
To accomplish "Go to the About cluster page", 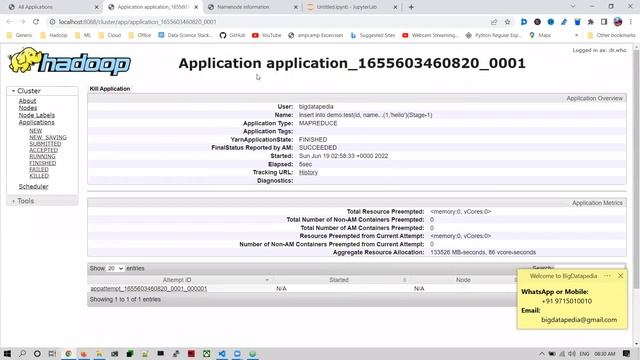I will click(x=27, y=101).
